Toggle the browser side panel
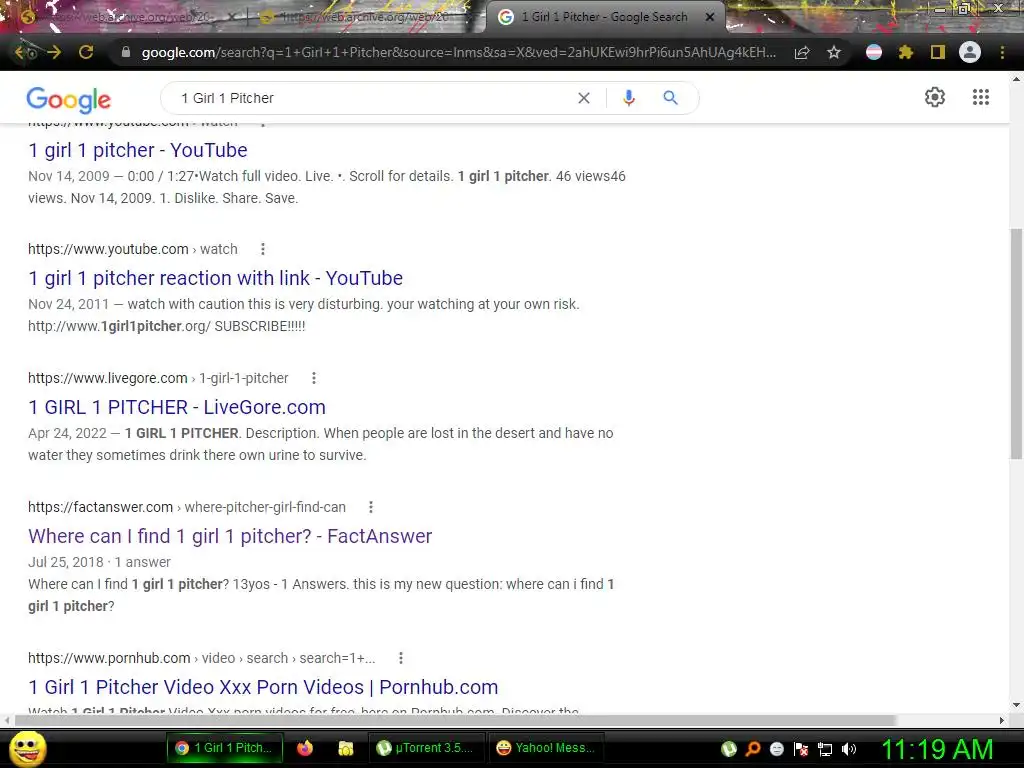The height and width of the screenshot is (768, 1024). (x=937, y=52)
